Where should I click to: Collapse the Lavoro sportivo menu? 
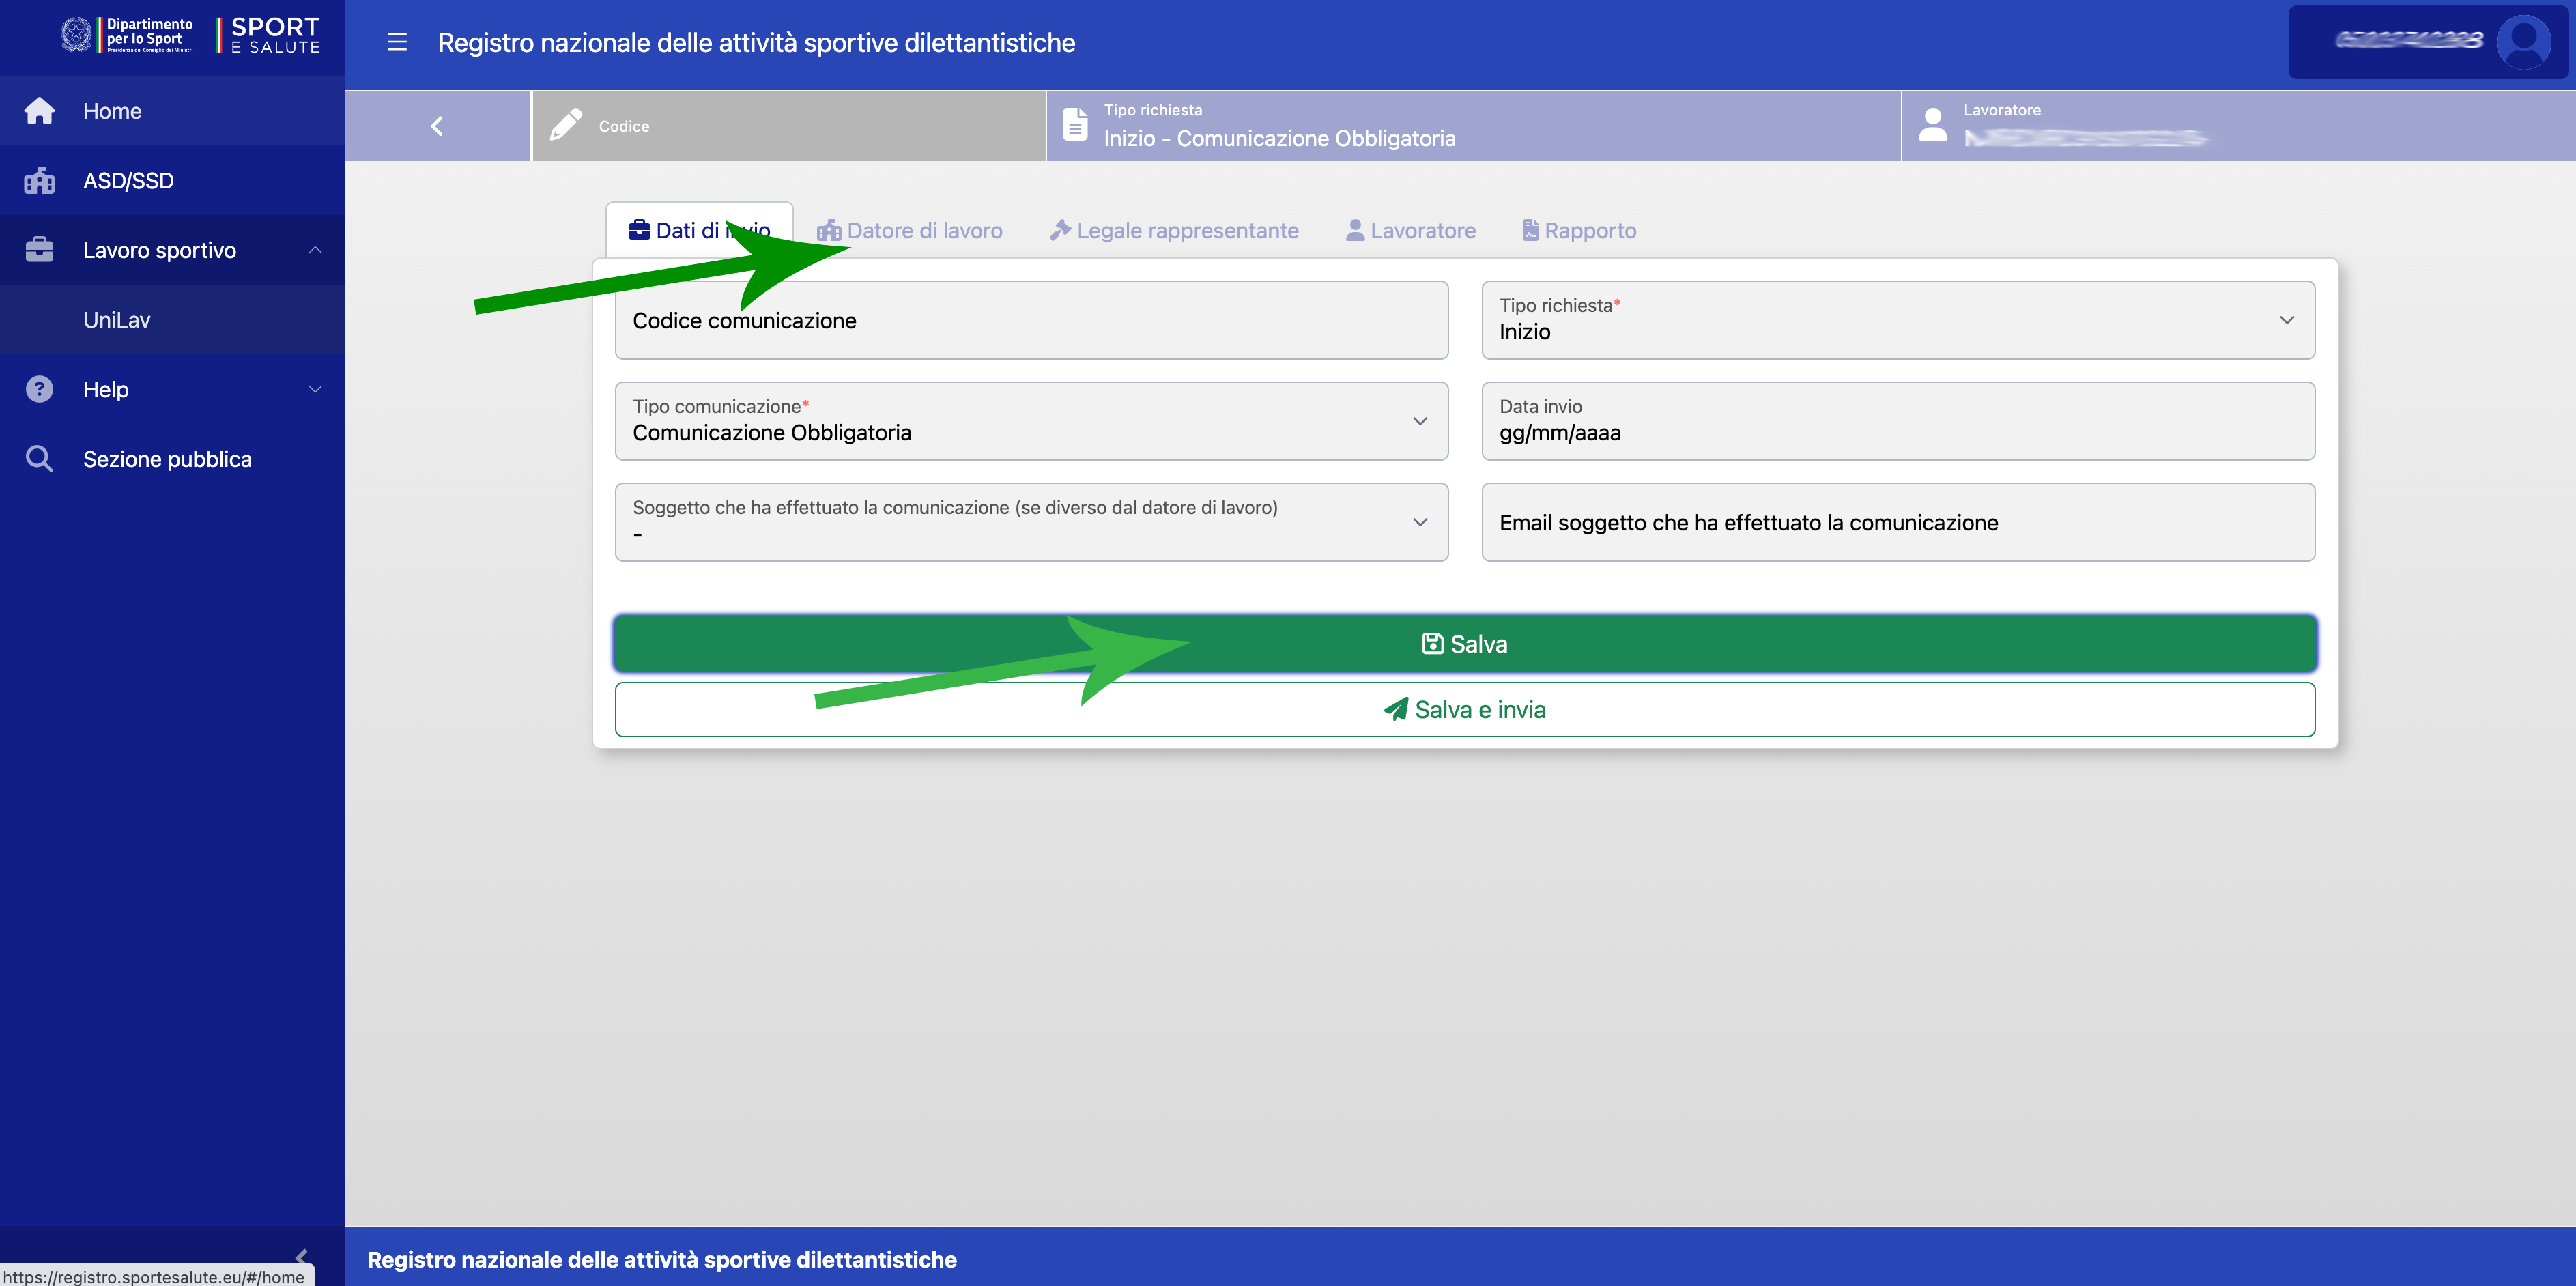(315, 250)
